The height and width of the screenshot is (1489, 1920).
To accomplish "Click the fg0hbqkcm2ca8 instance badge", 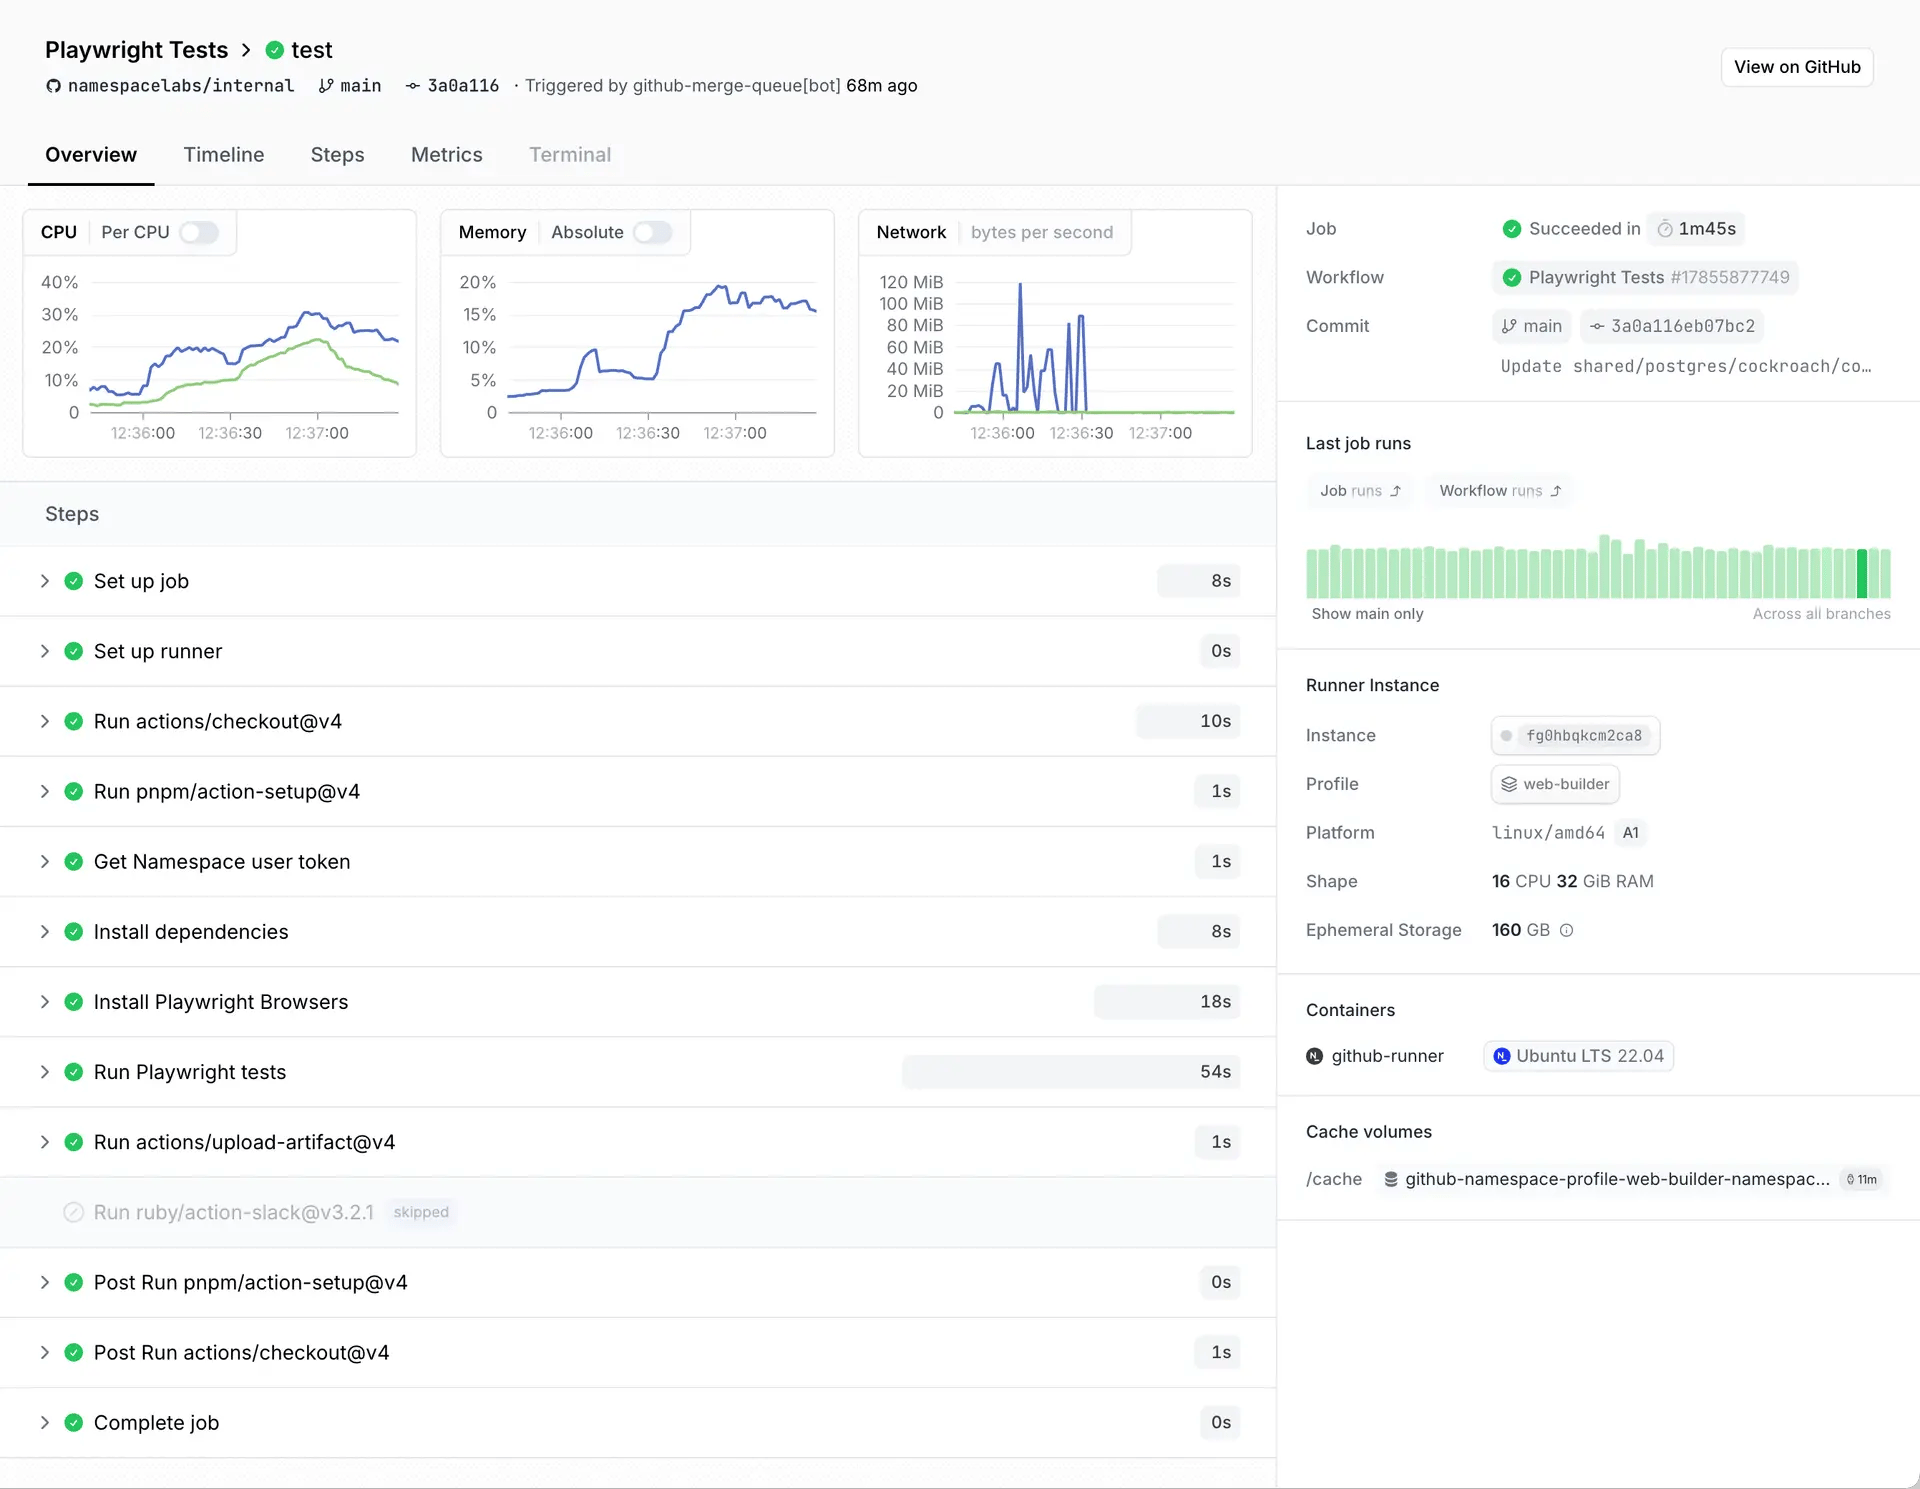I will pos(1575,735).
